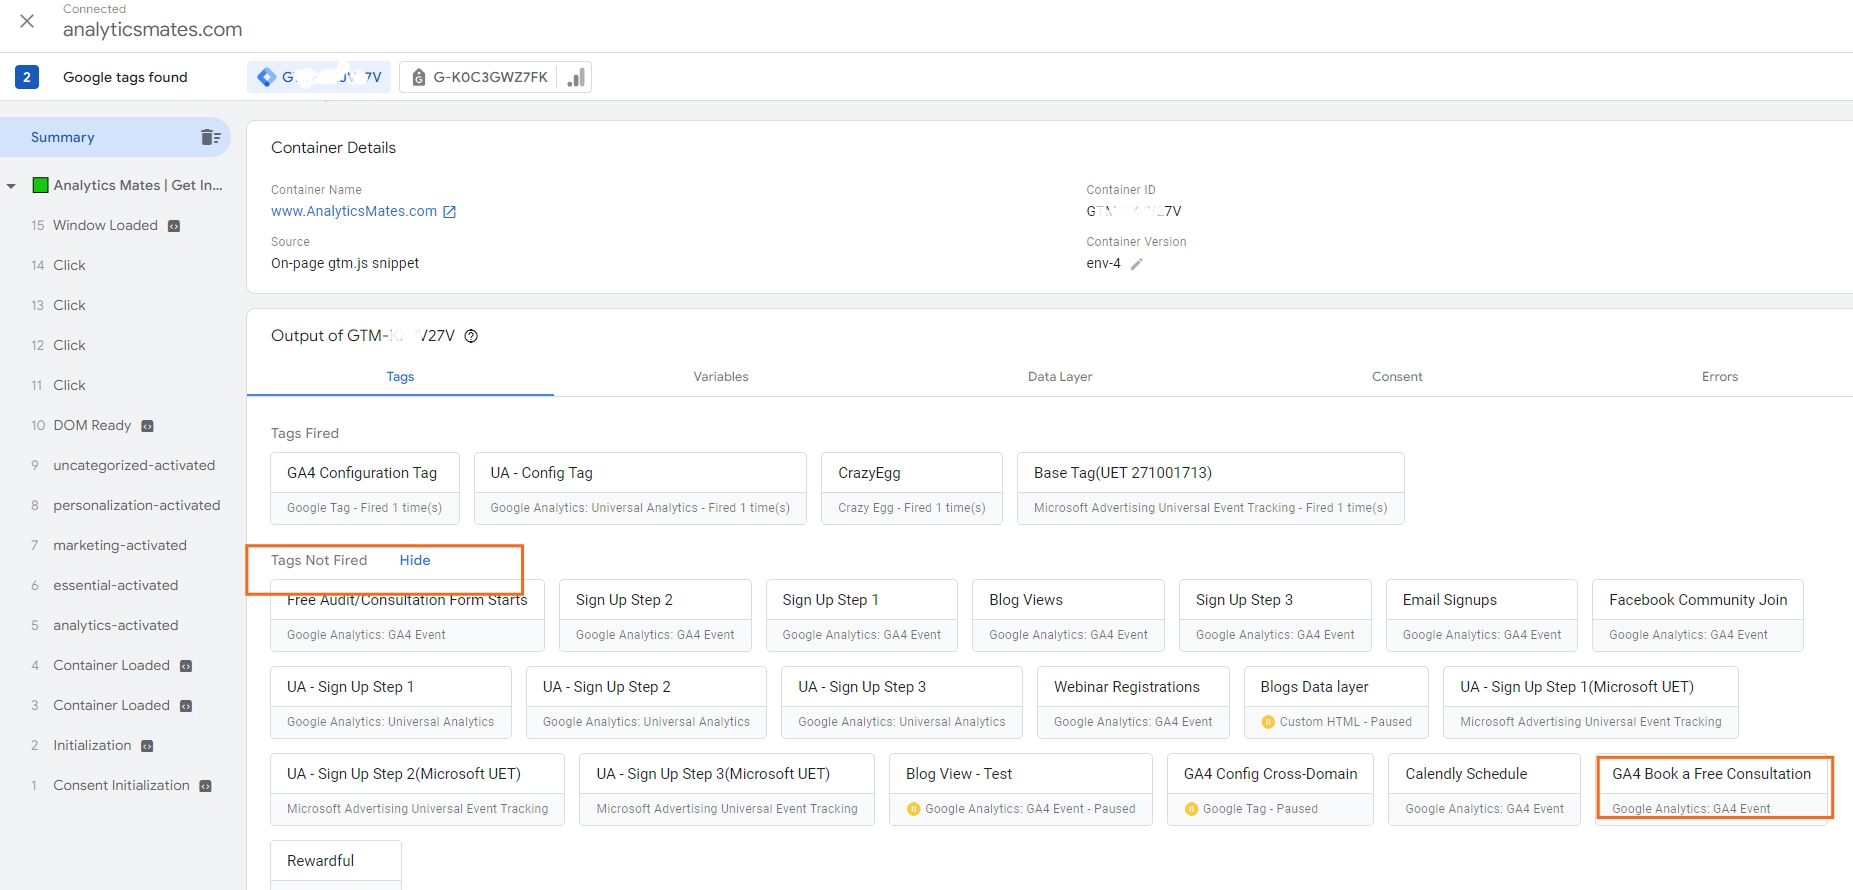Click the tag icon next to DOM Ready
The width and height of the screenshot is (1853, 890).
pos(147,426)
